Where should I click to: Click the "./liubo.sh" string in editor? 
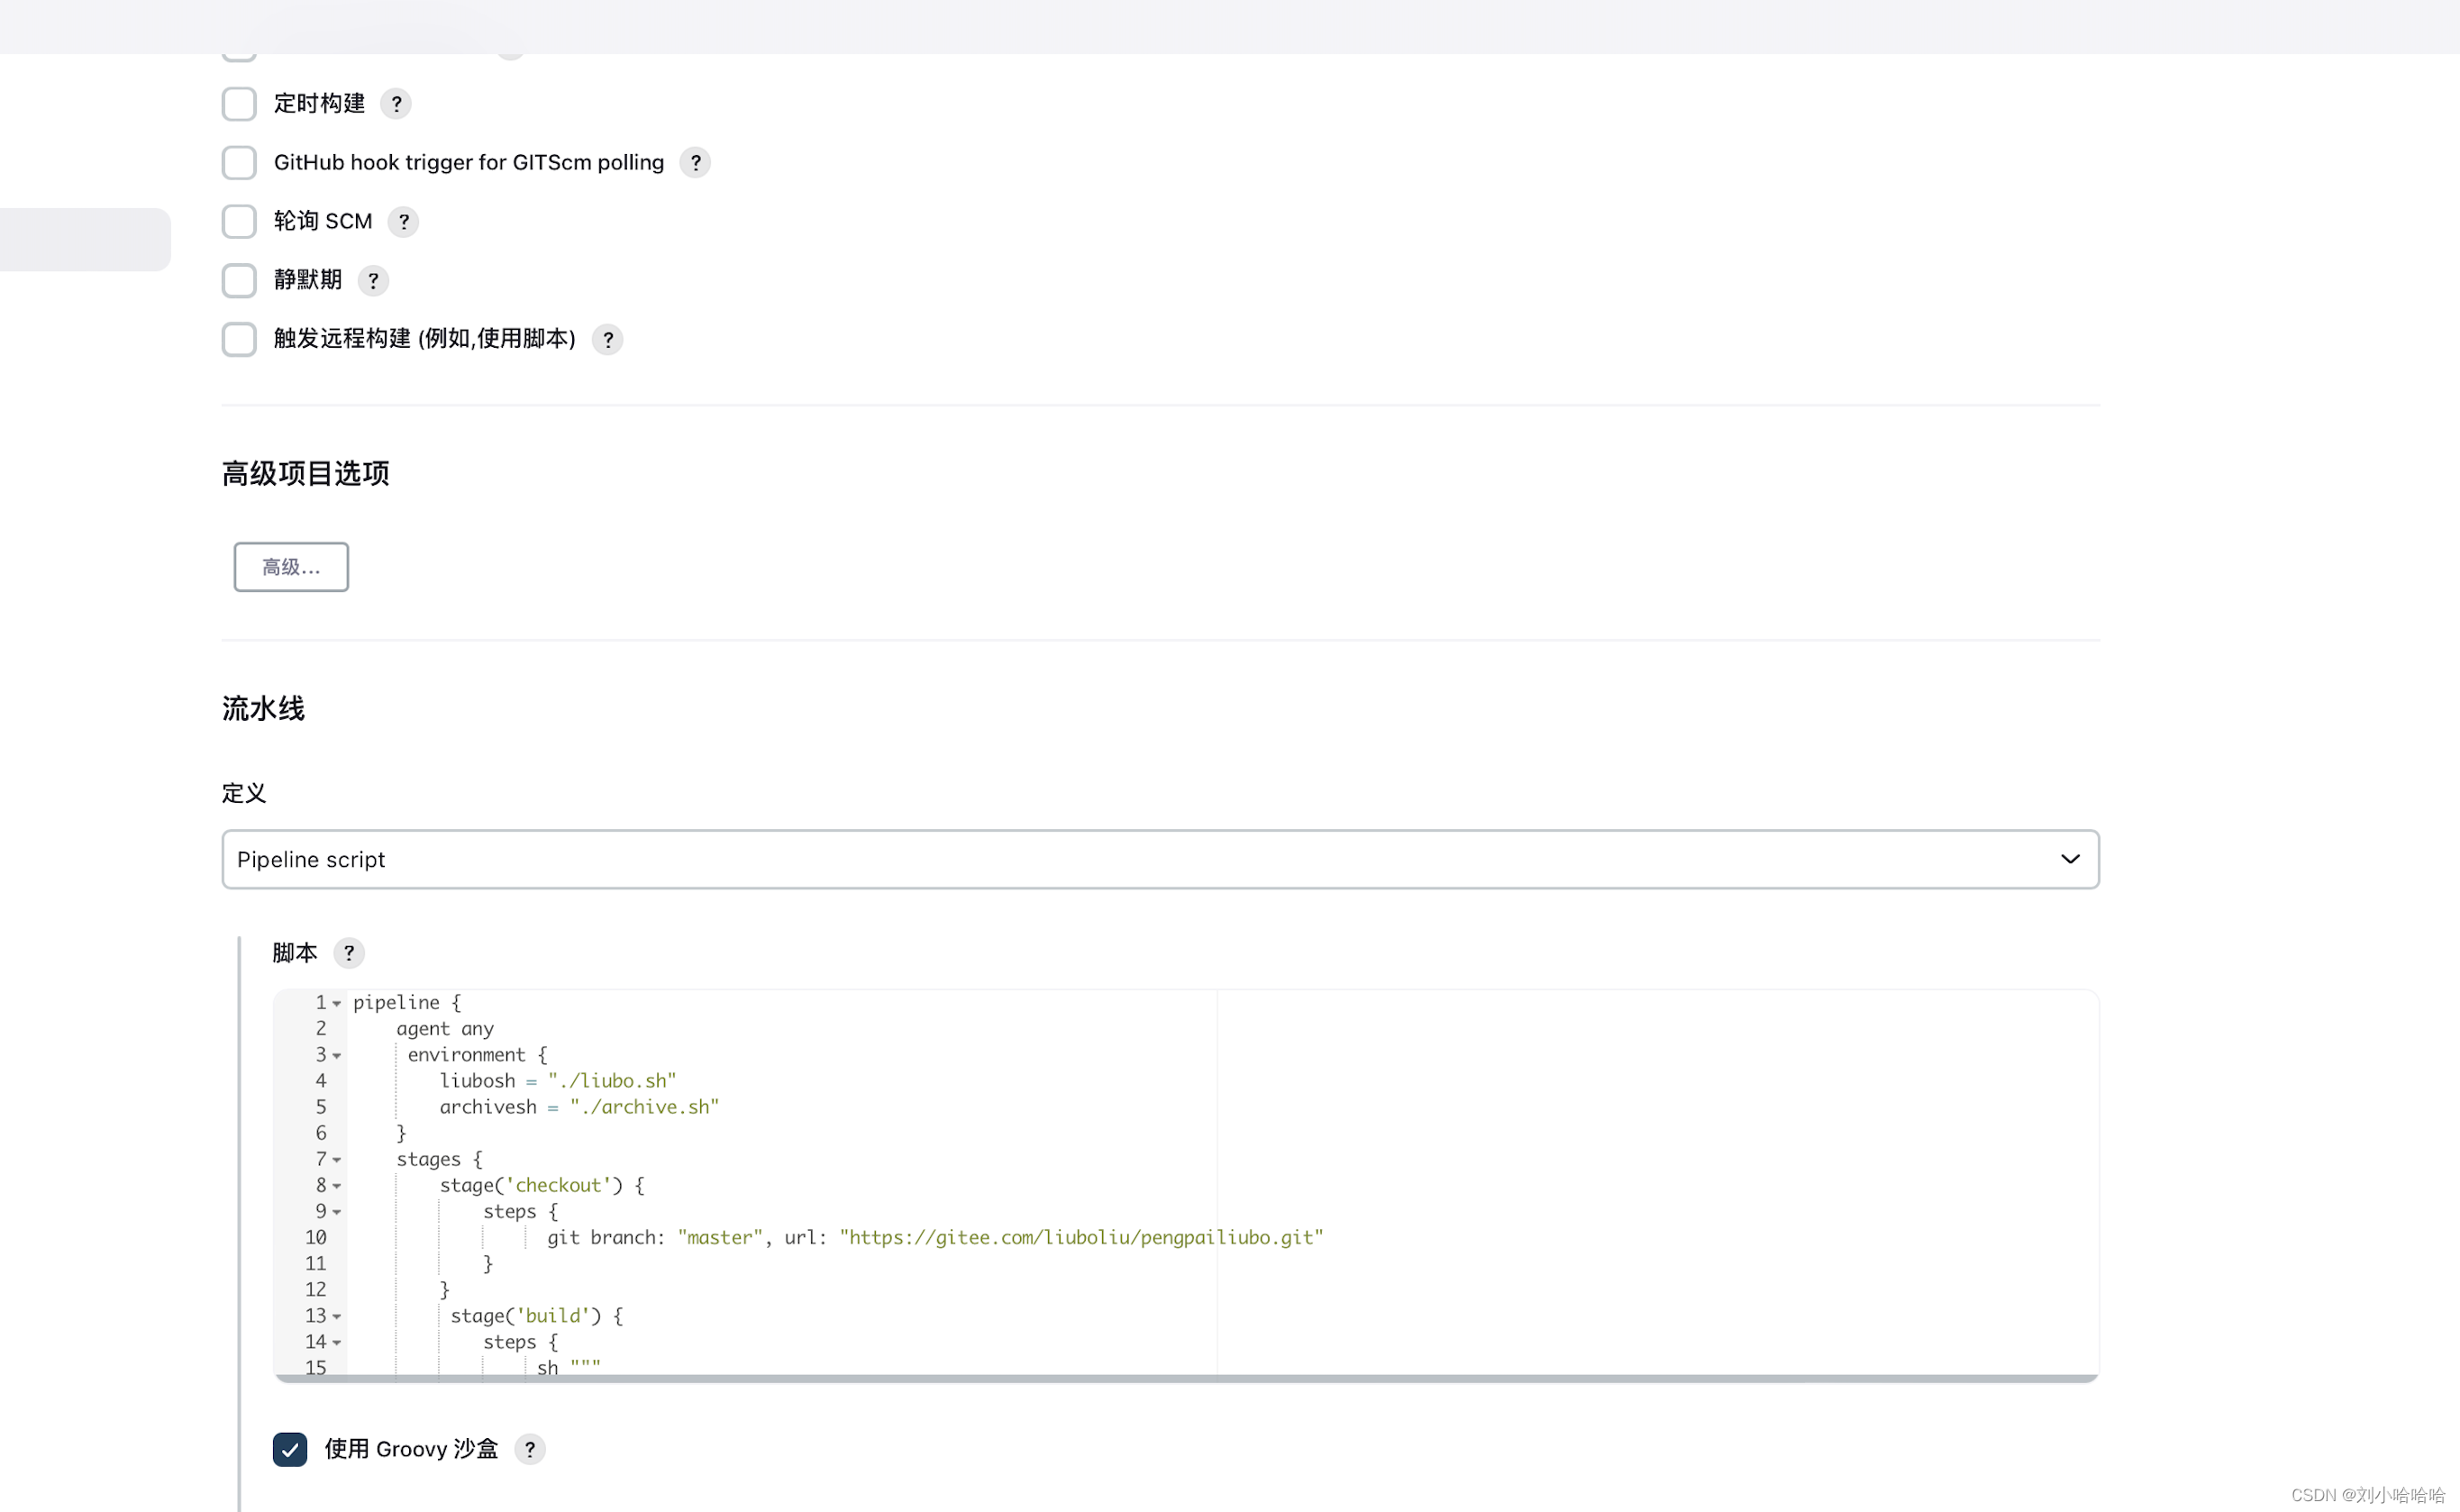[612, 1081]
